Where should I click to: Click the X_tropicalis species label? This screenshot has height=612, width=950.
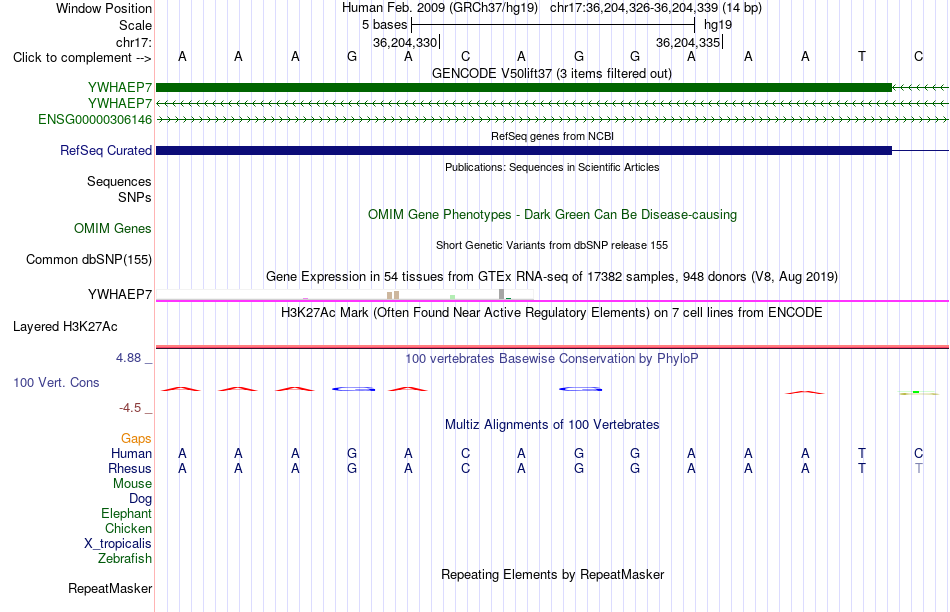click(x=118, y=544)
